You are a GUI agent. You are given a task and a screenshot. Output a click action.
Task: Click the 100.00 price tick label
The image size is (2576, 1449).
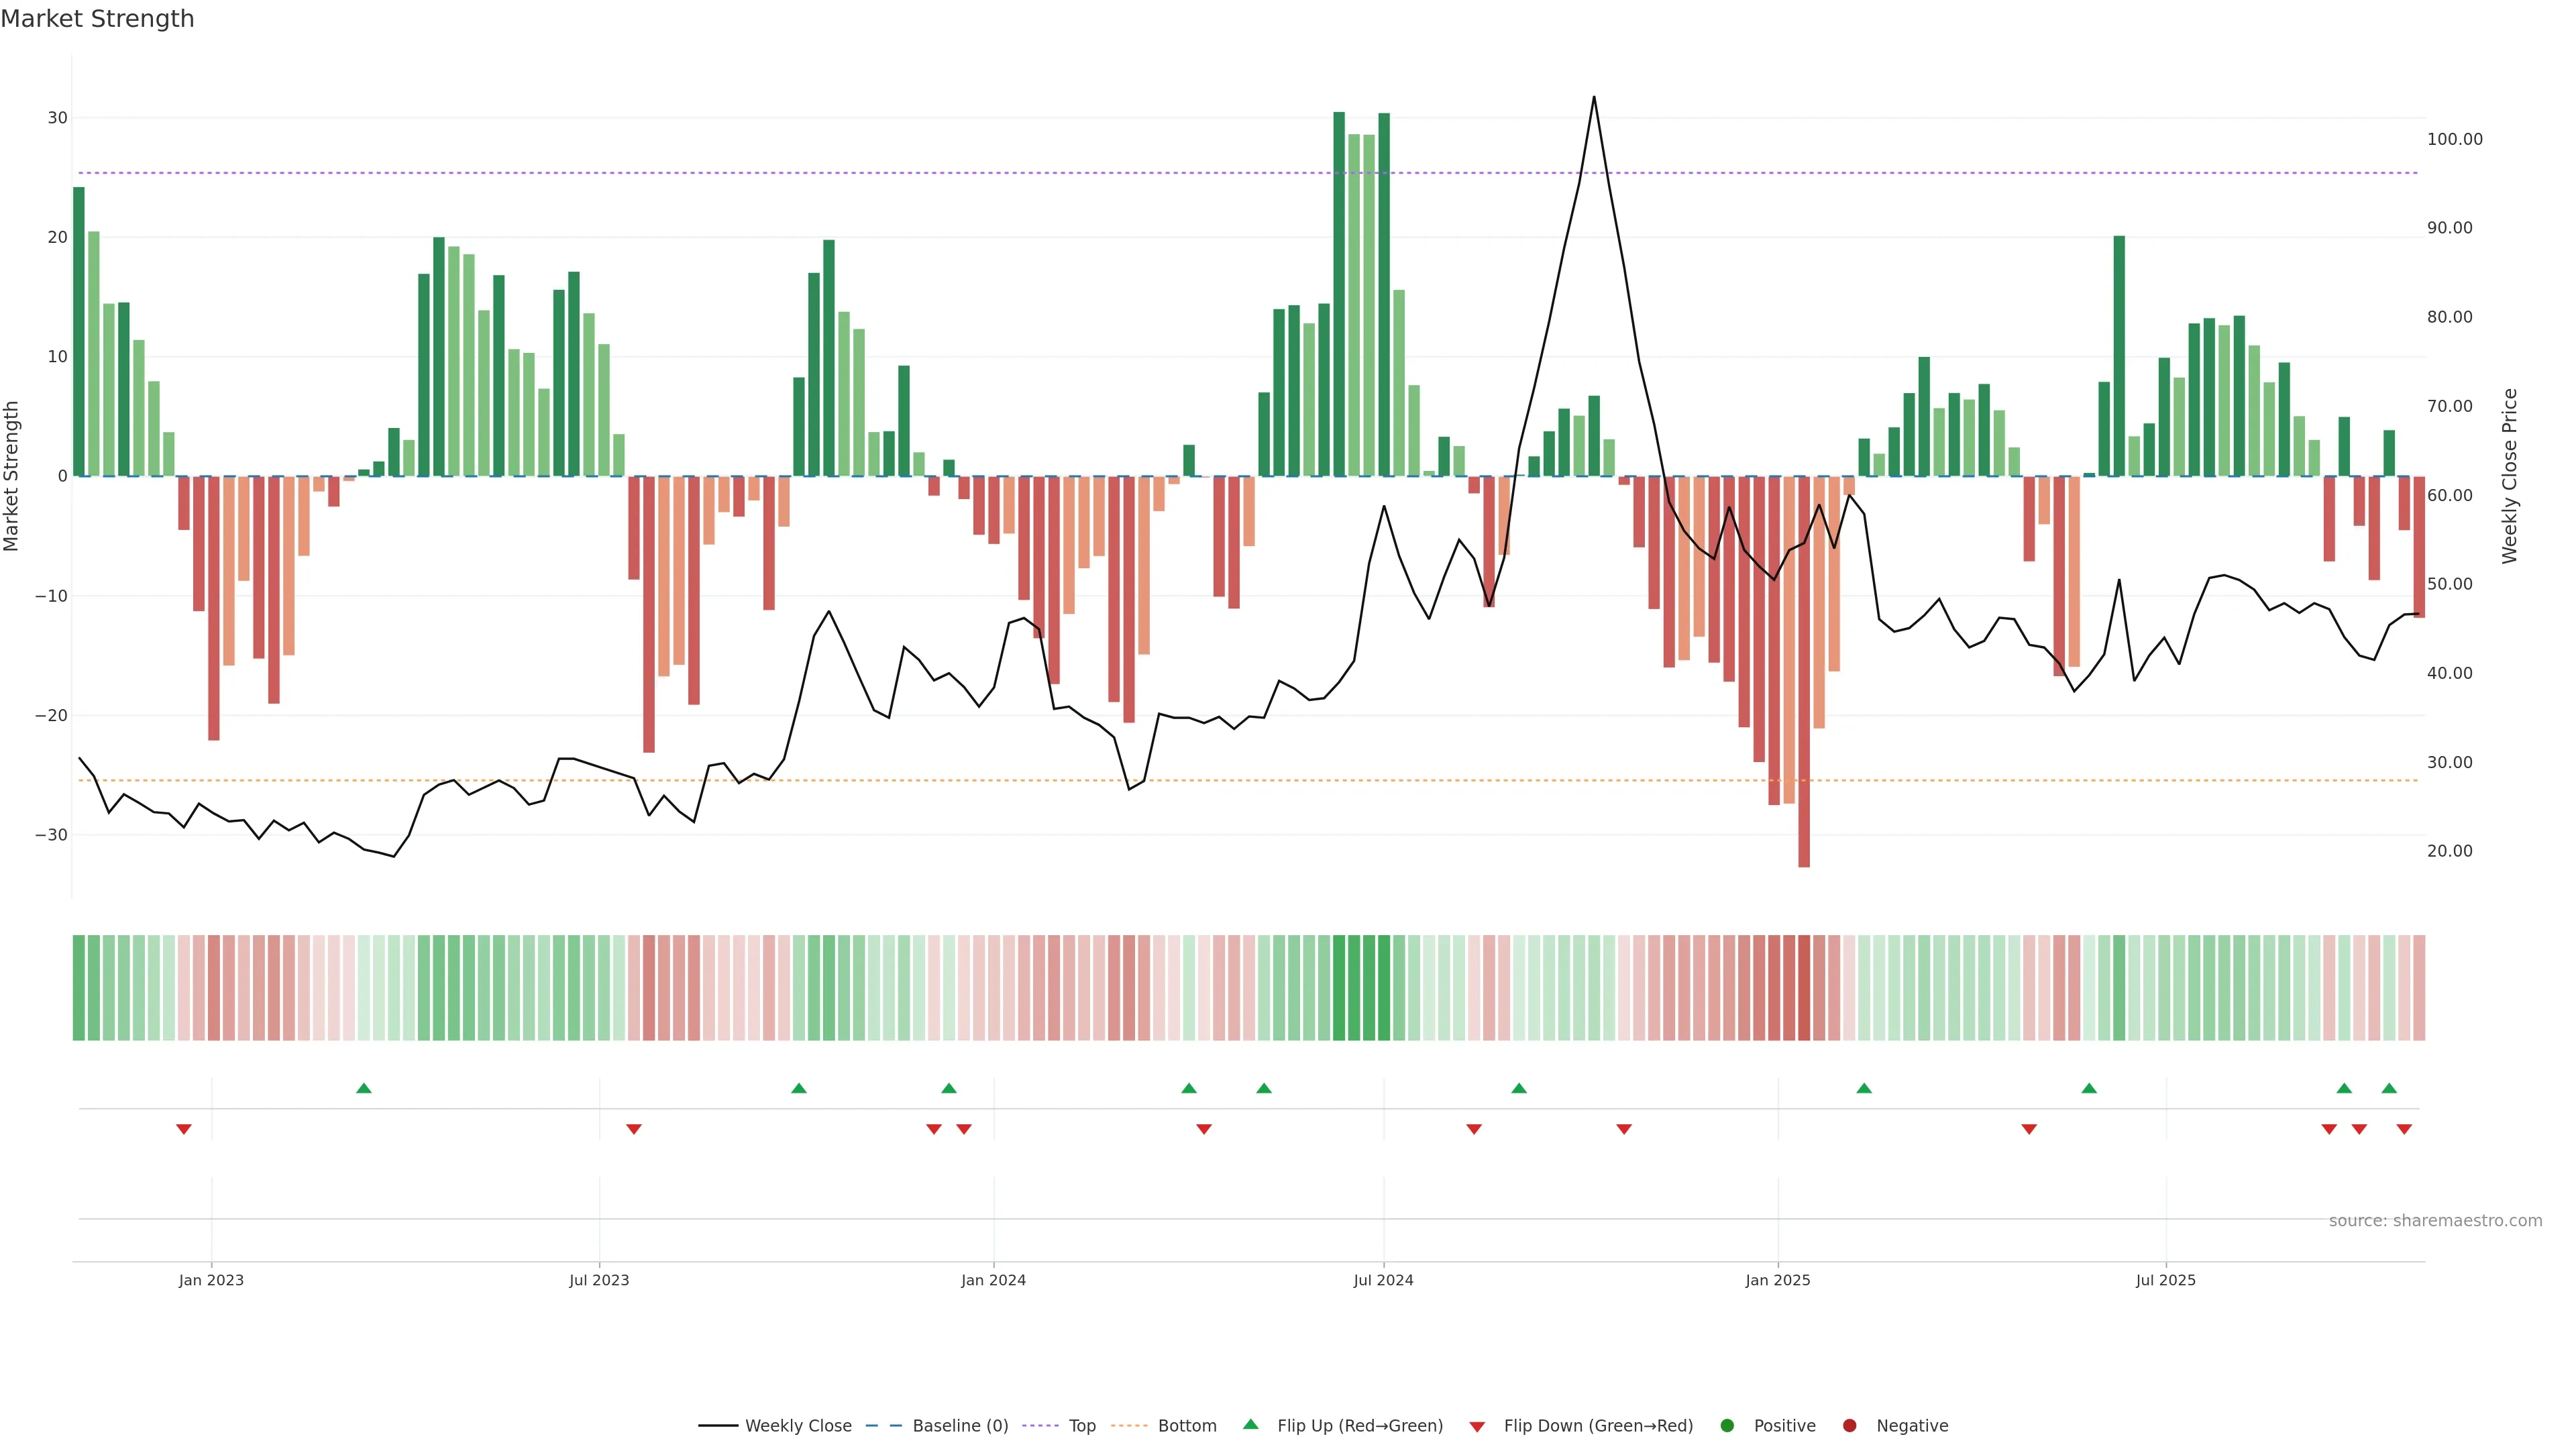click(x=2454, y=139)
